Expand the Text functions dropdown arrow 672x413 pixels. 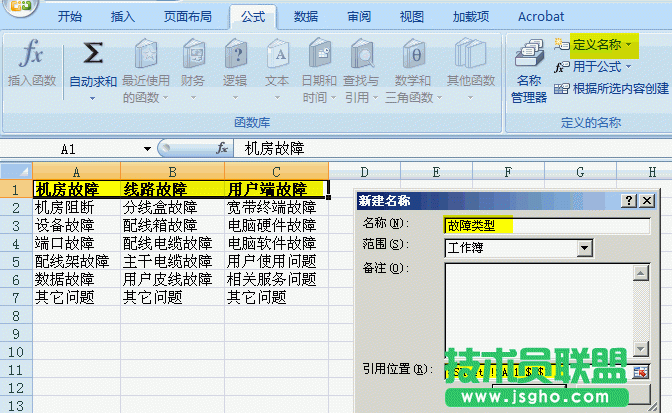277,98
